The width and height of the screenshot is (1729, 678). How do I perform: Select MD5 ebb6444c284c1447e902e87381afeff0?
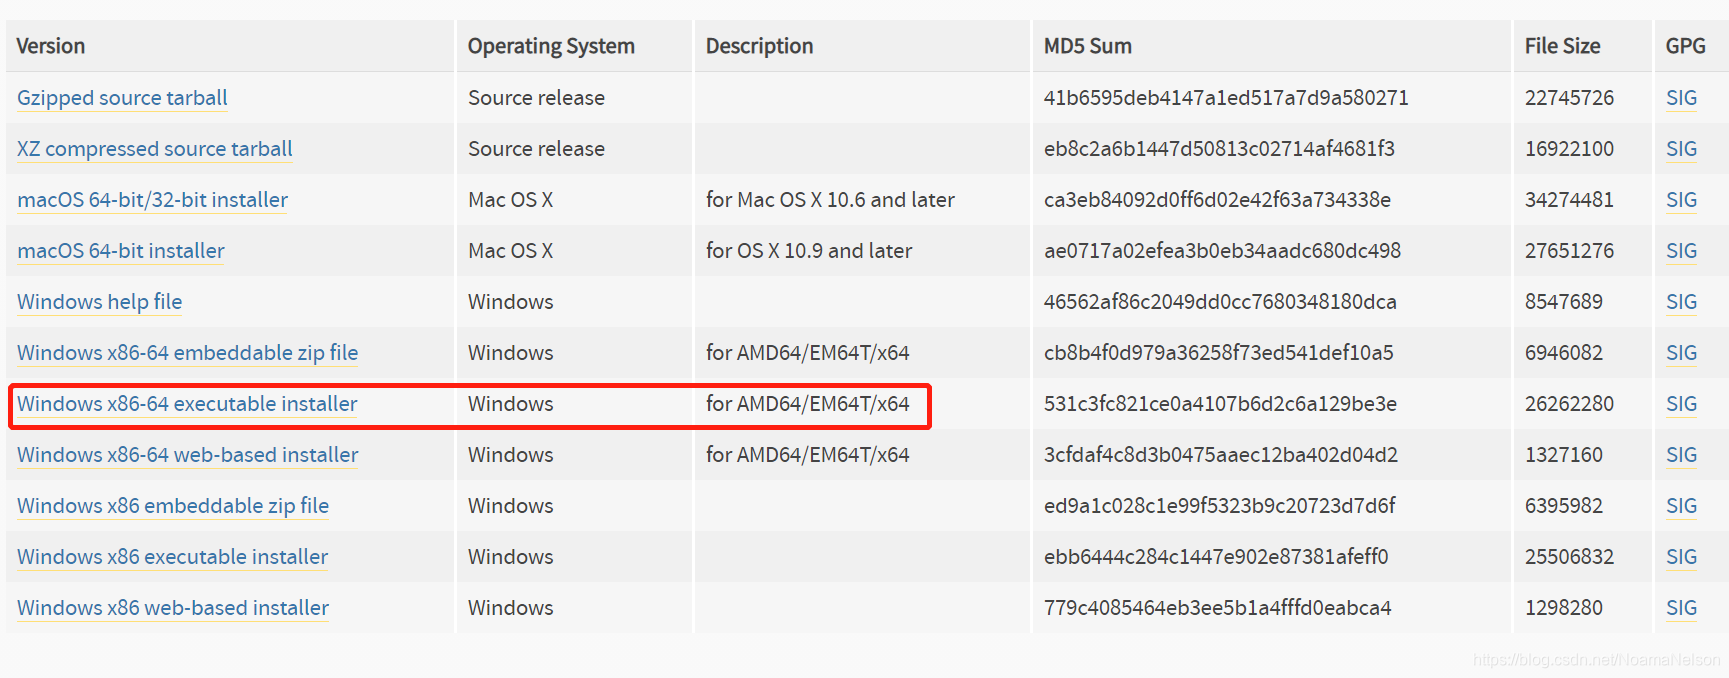(1216, 557)
